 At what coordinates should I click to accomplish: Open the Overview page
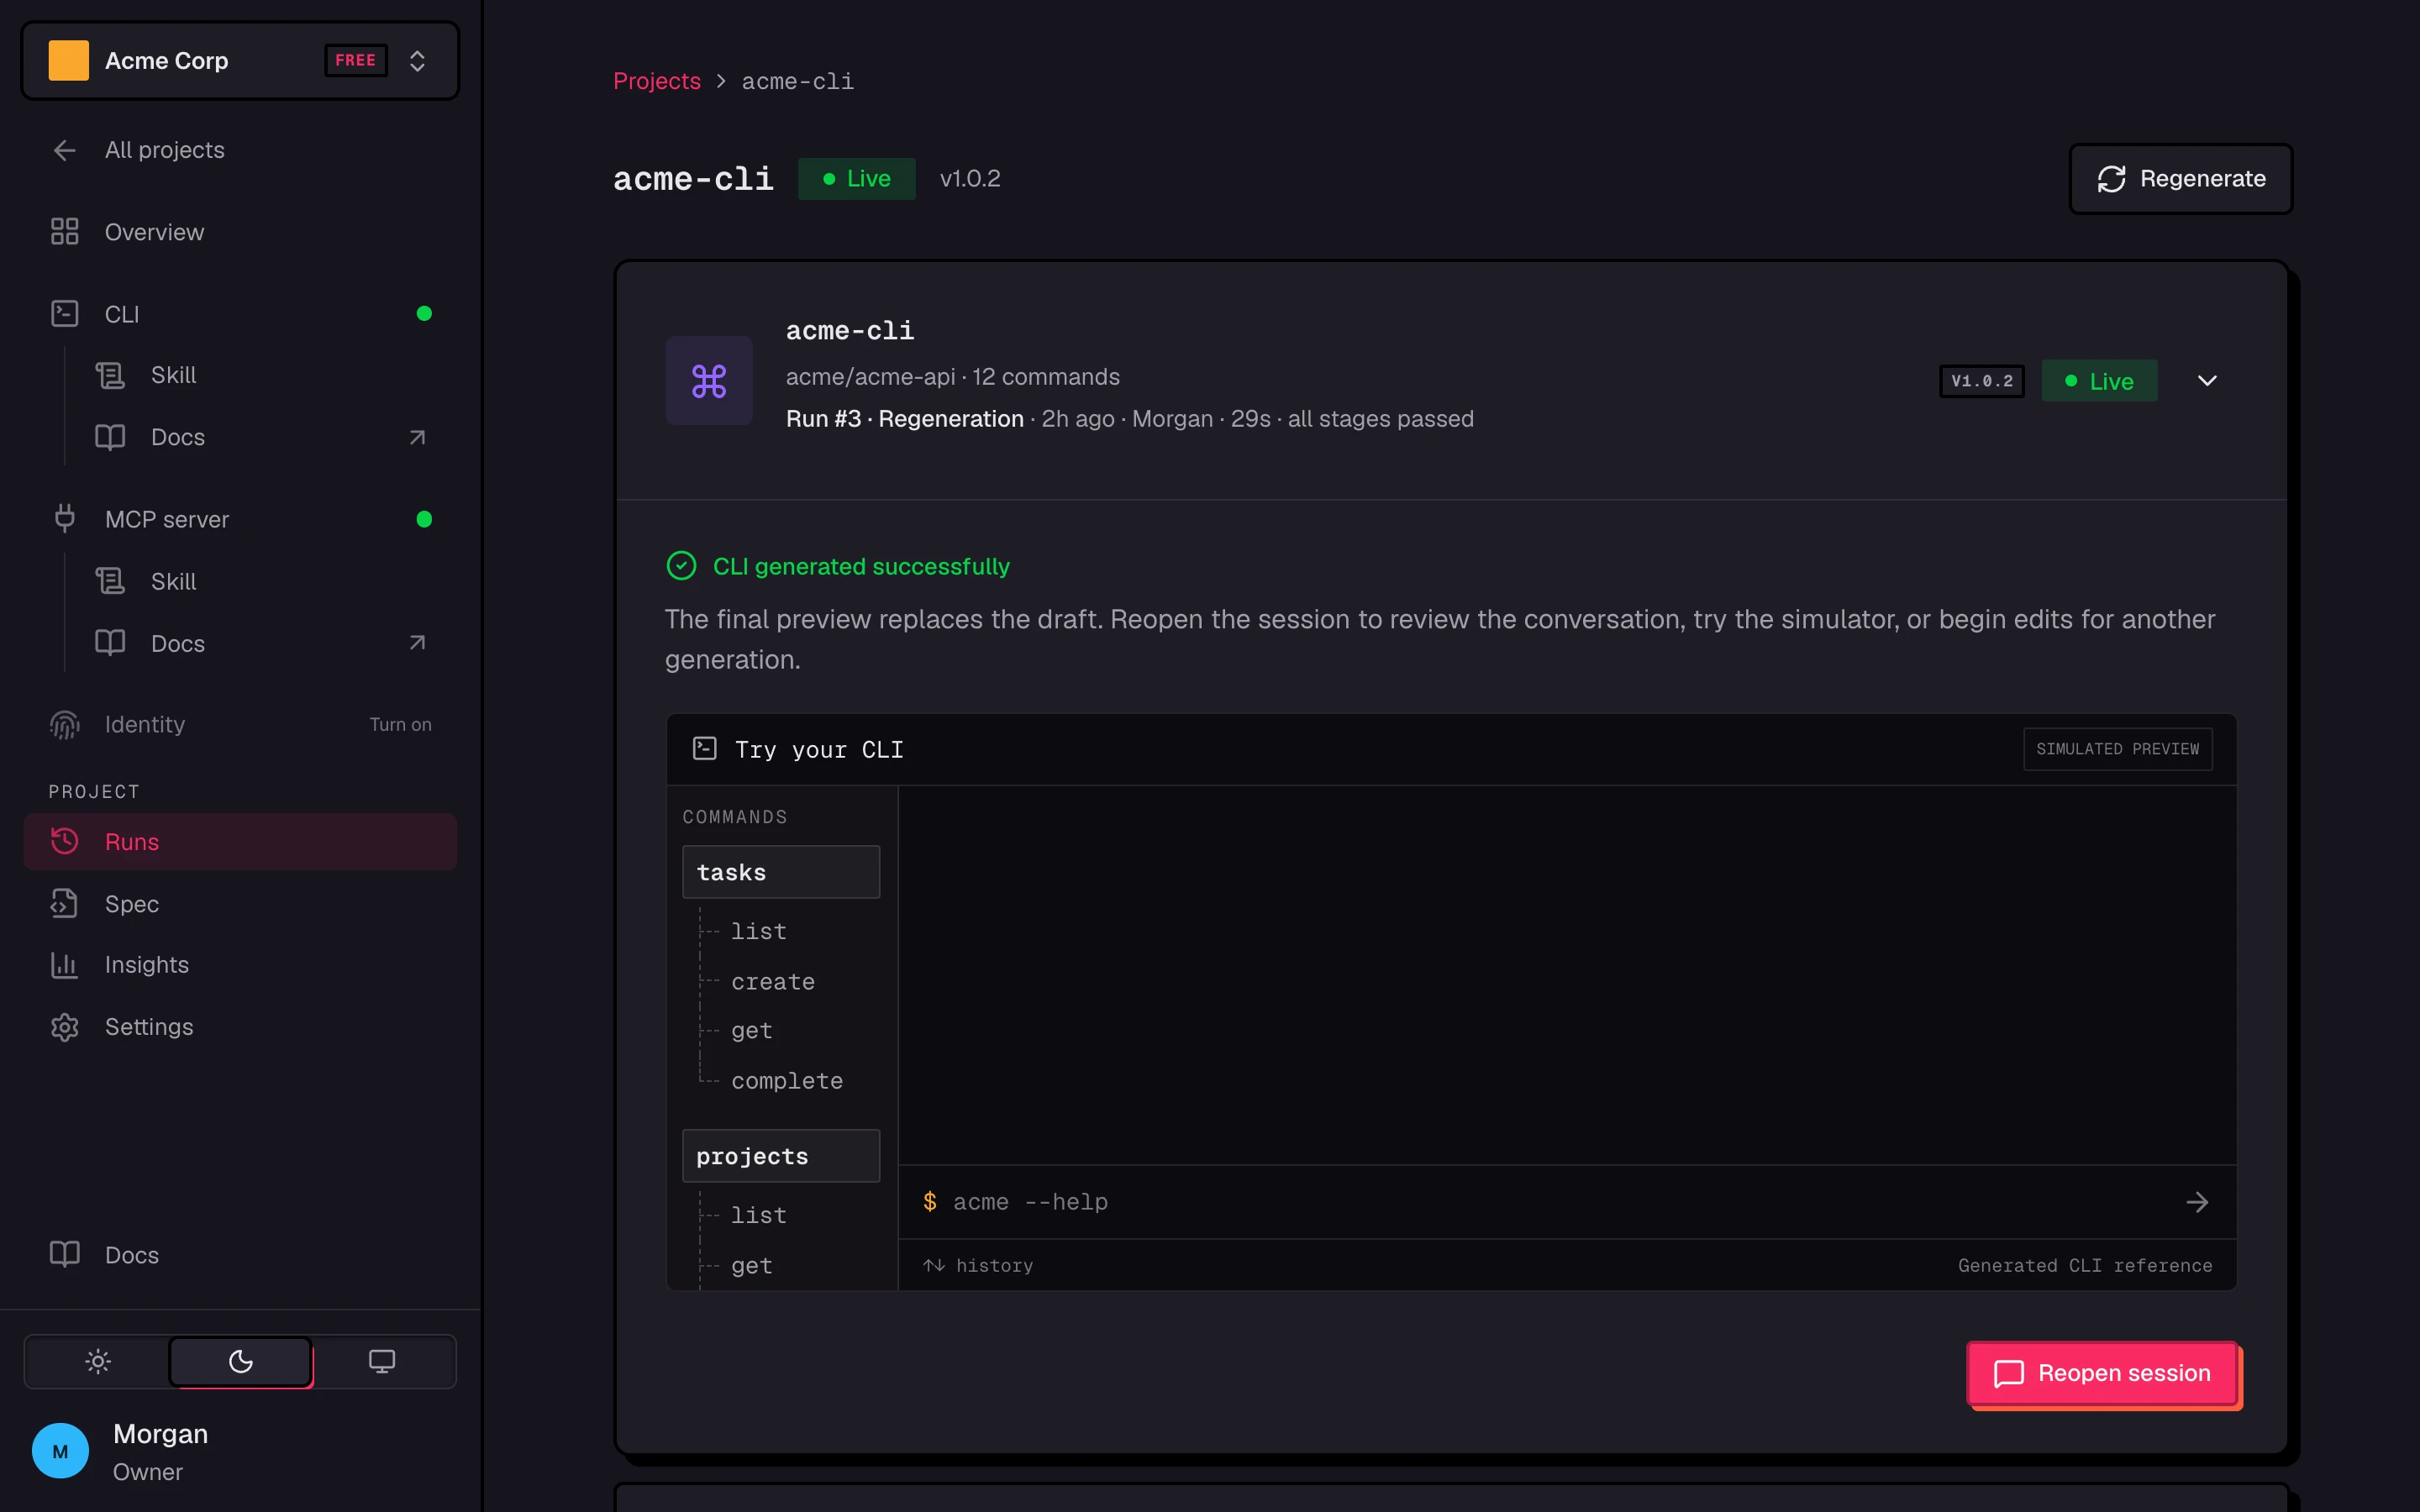click(239, 232)
